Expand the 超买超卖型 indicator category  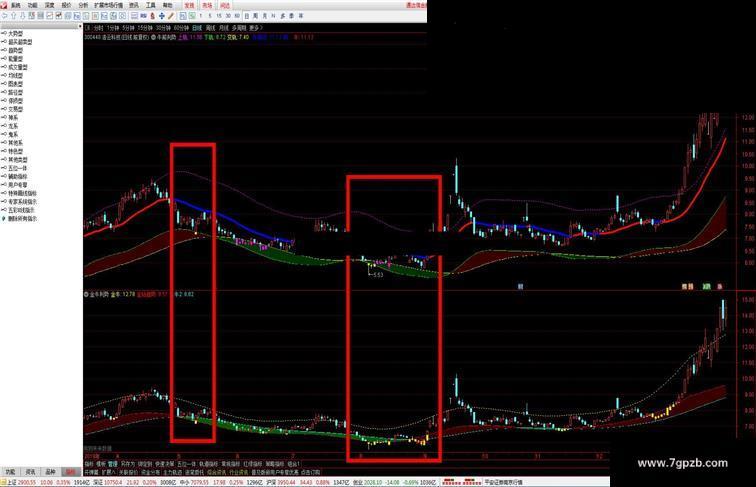[x=20, y=42]
